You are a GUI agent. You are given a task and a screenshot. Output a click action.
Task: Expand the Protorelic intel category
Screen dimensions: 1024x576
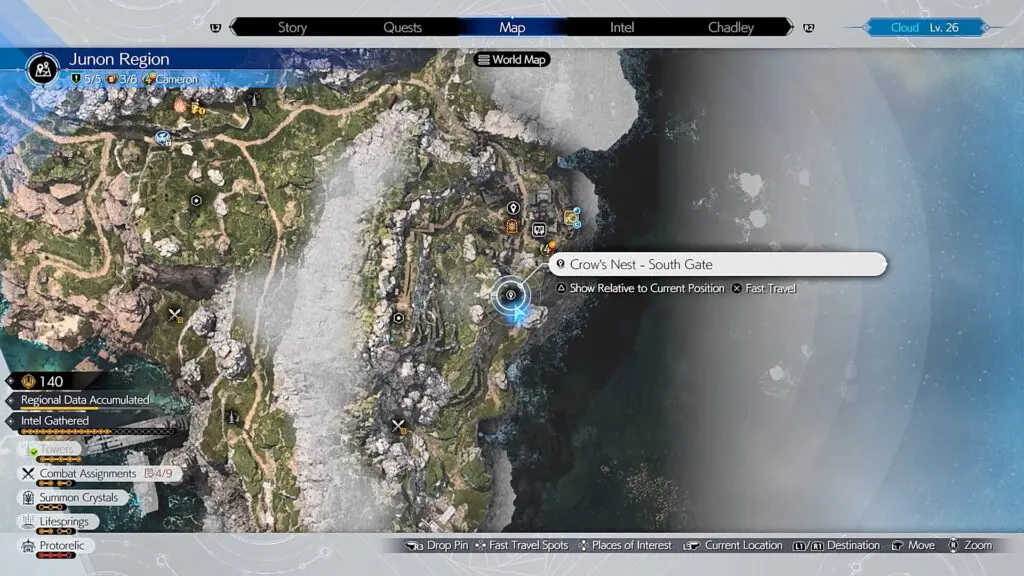[61, 545]
